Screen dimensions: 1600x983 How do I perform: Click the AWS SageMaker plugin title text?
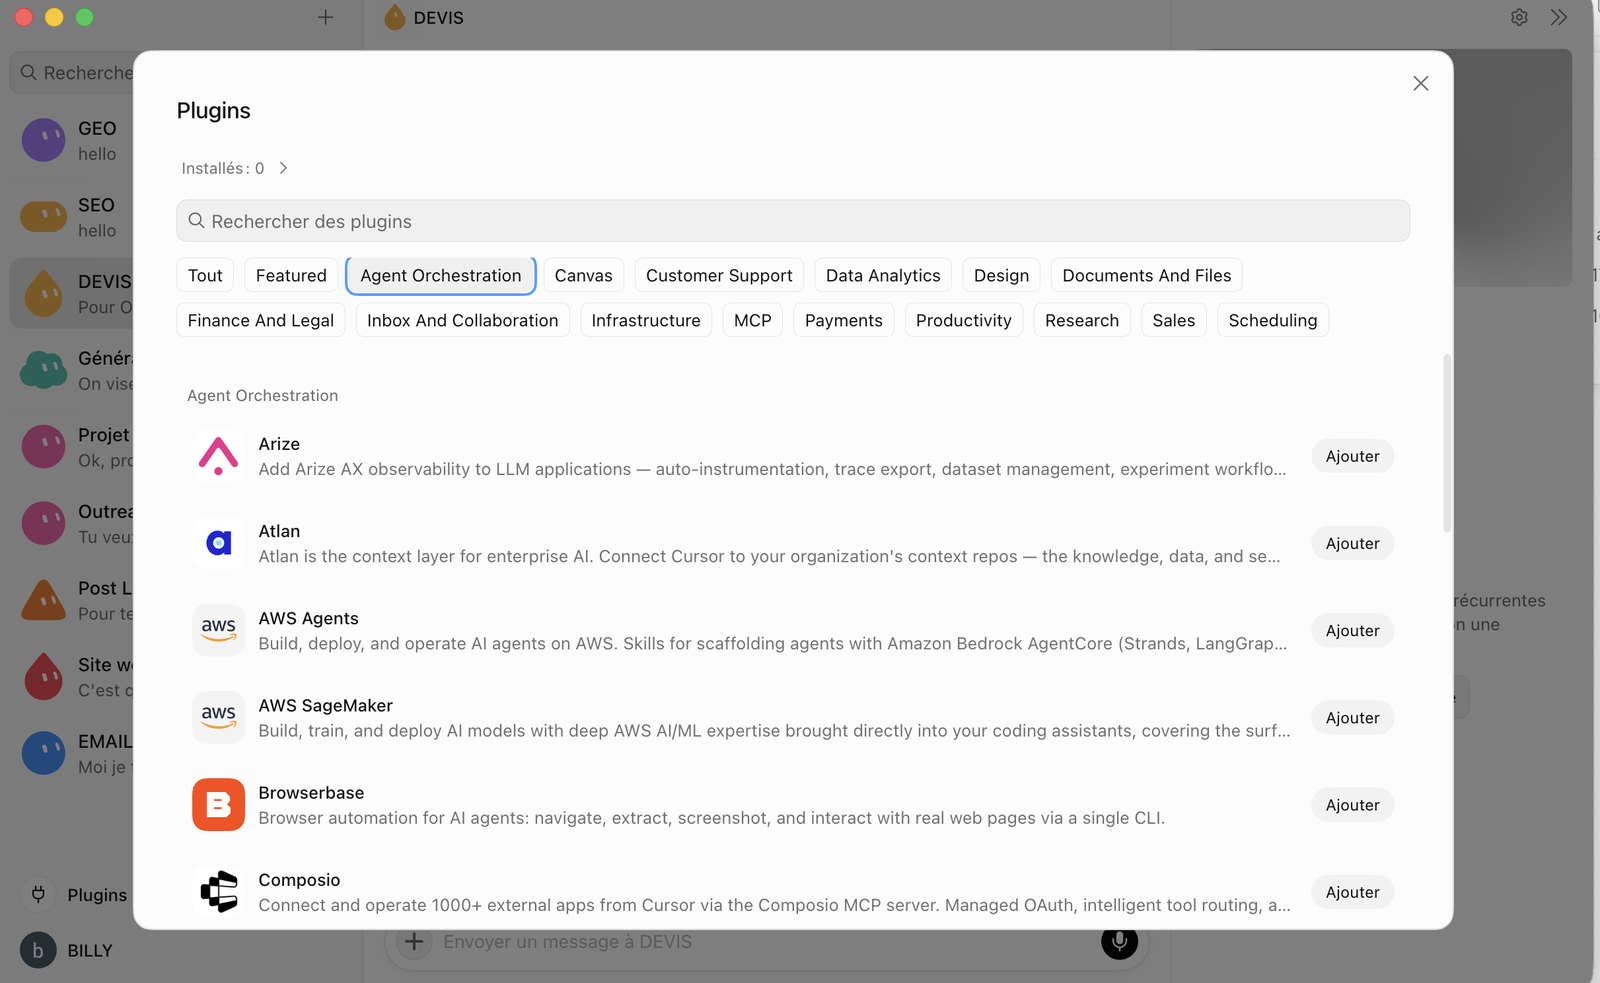325,705
